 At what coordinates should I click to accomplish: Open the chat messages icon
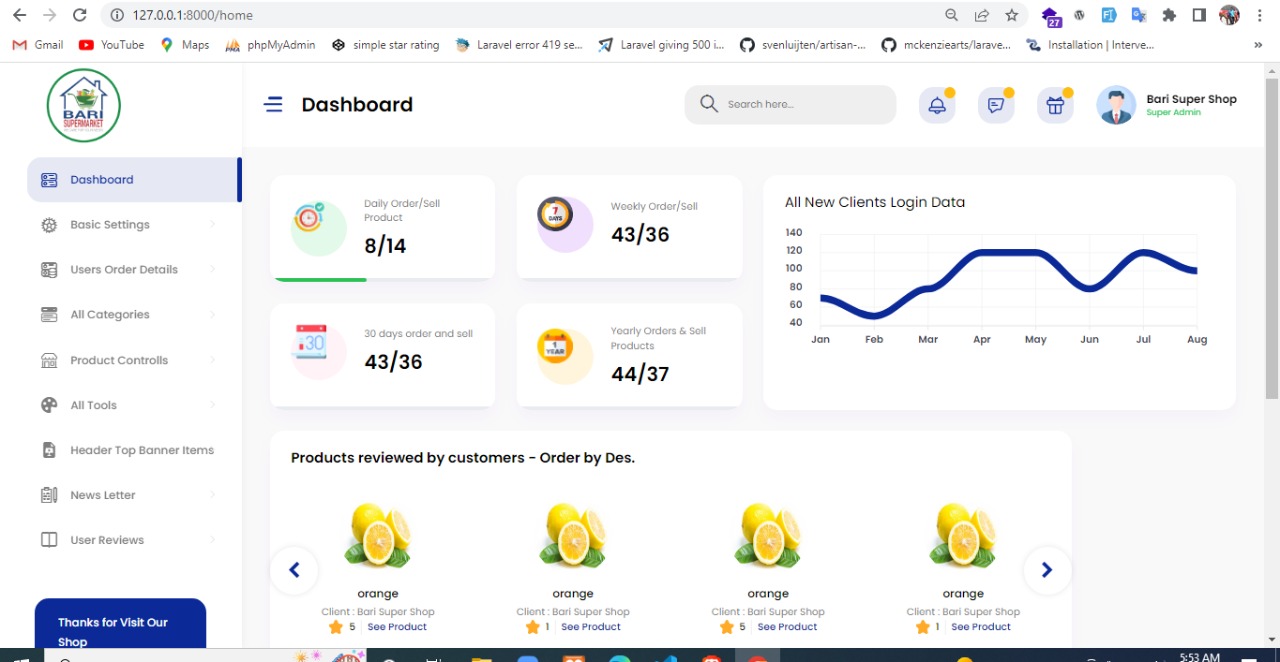point(996,105)
